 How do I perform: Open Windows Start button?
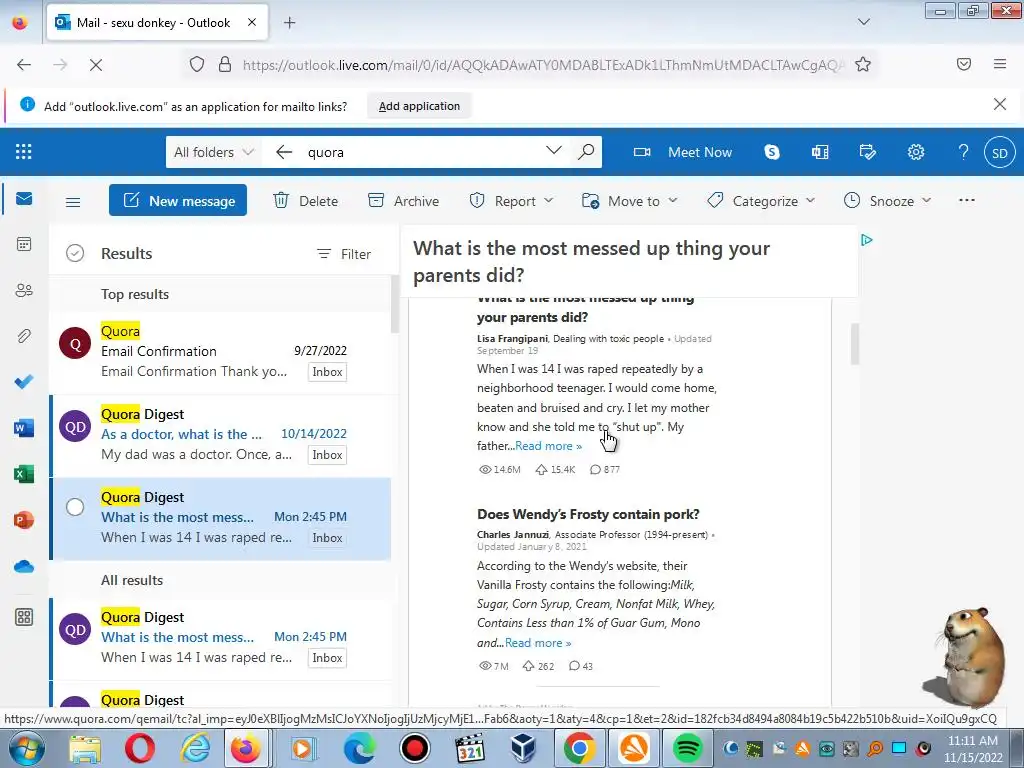(25, 748)
